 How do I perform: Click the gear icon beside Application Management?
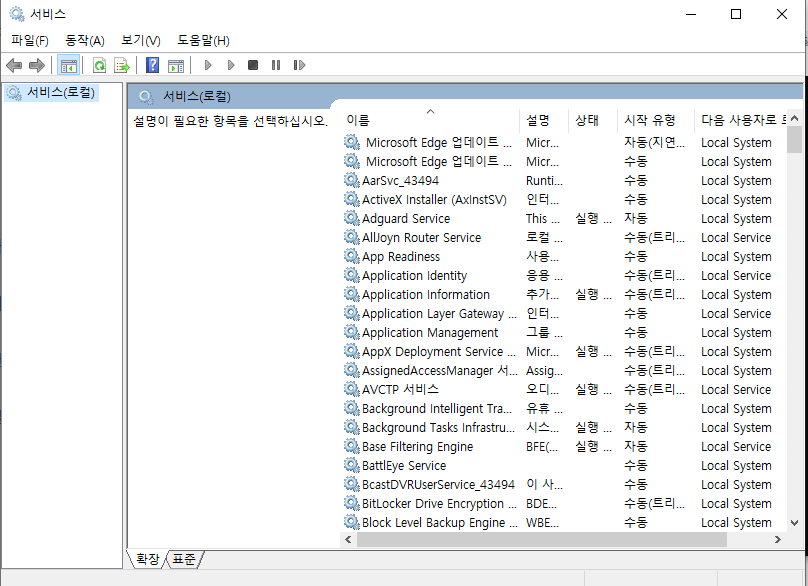(x=352, y=332)
